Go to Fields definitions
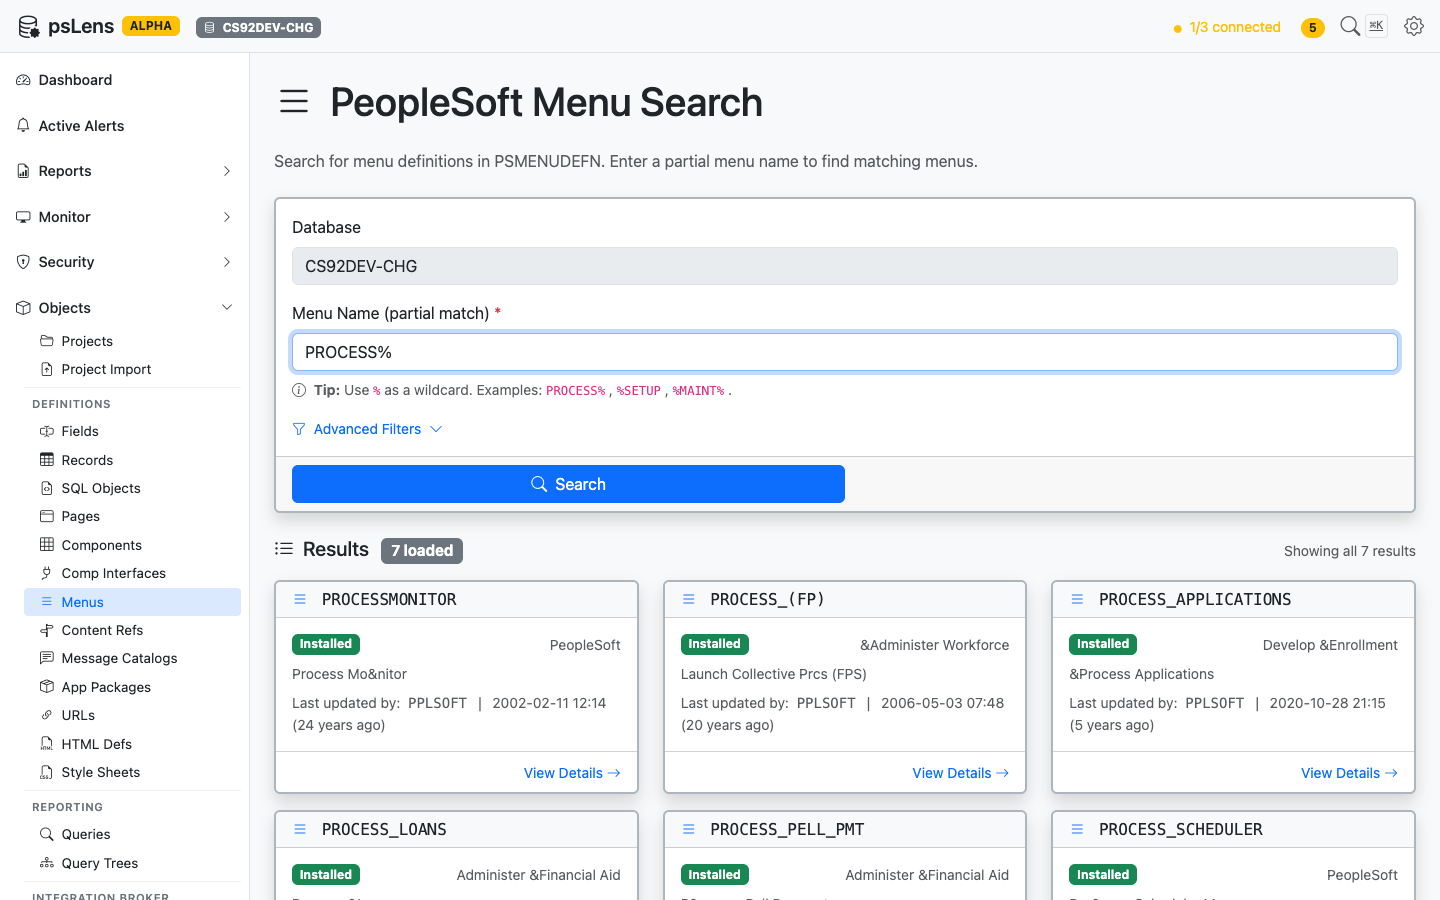 (132, 431)
